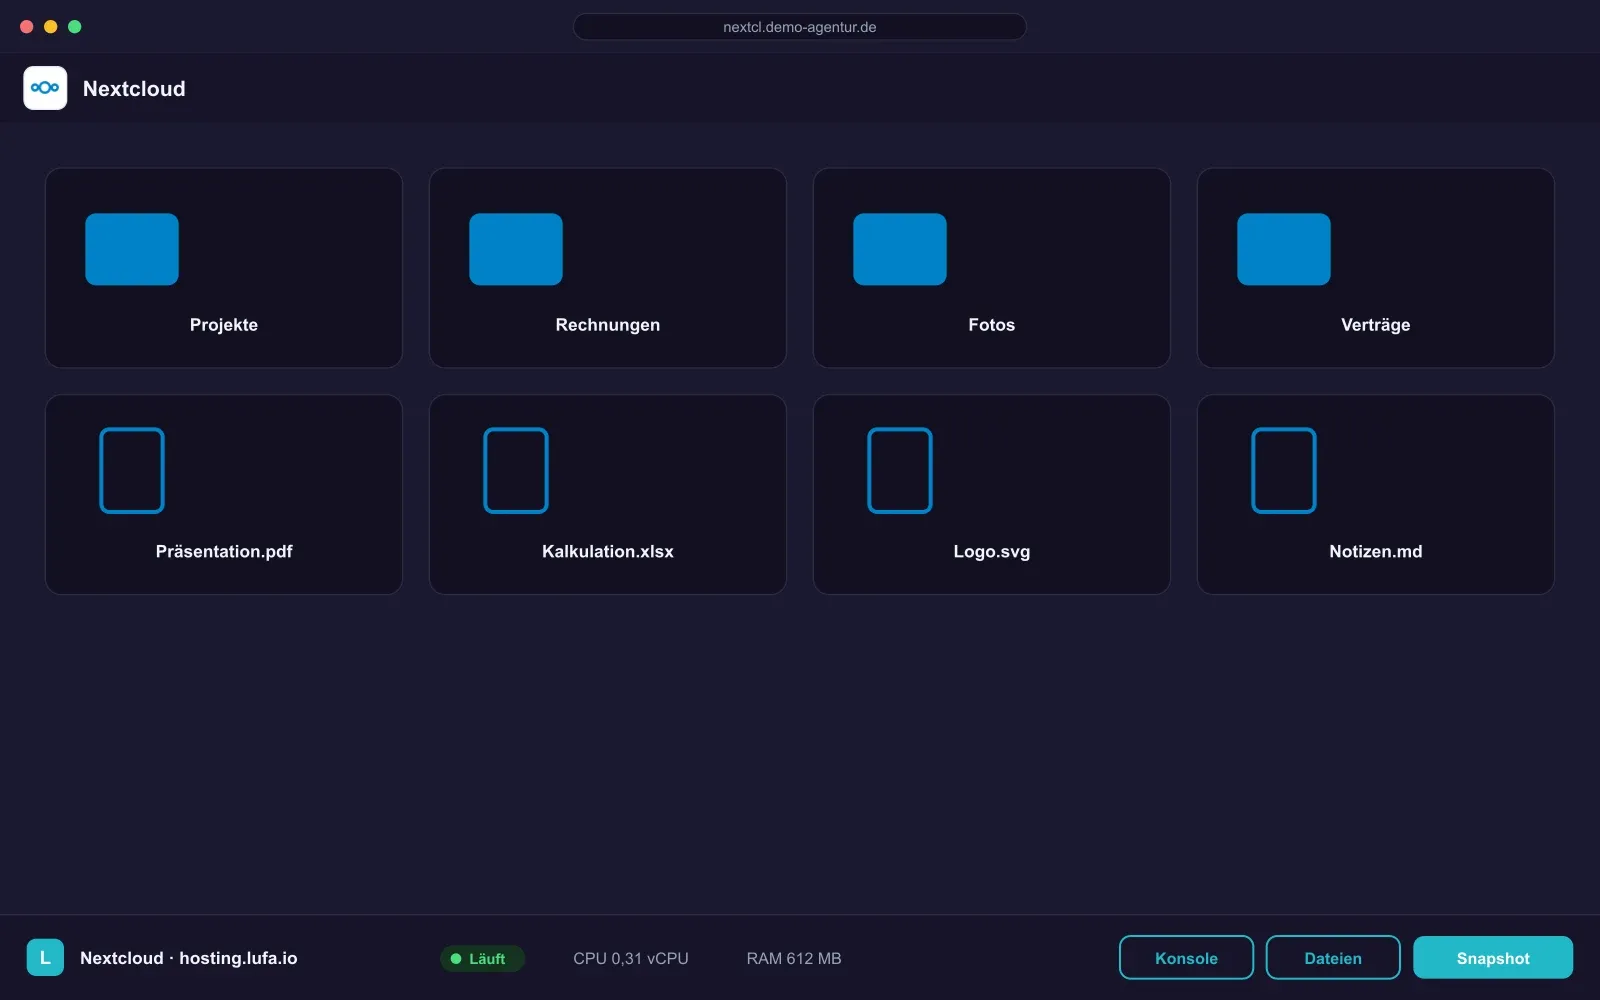
Task: Click the Logo.svg file name
Action: (992, 551)
